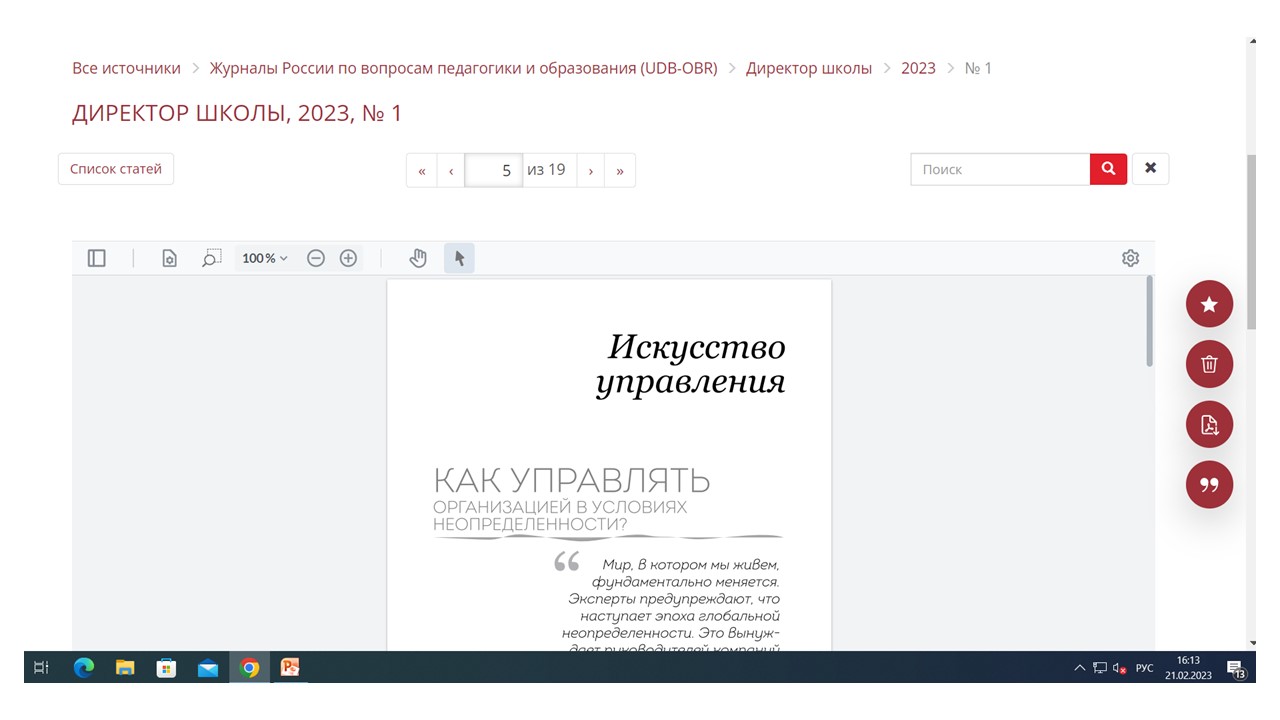This screenshot has height=720, width=1280.
Task: Open viewer settings gear
Action: click(x=1130, y=258)
